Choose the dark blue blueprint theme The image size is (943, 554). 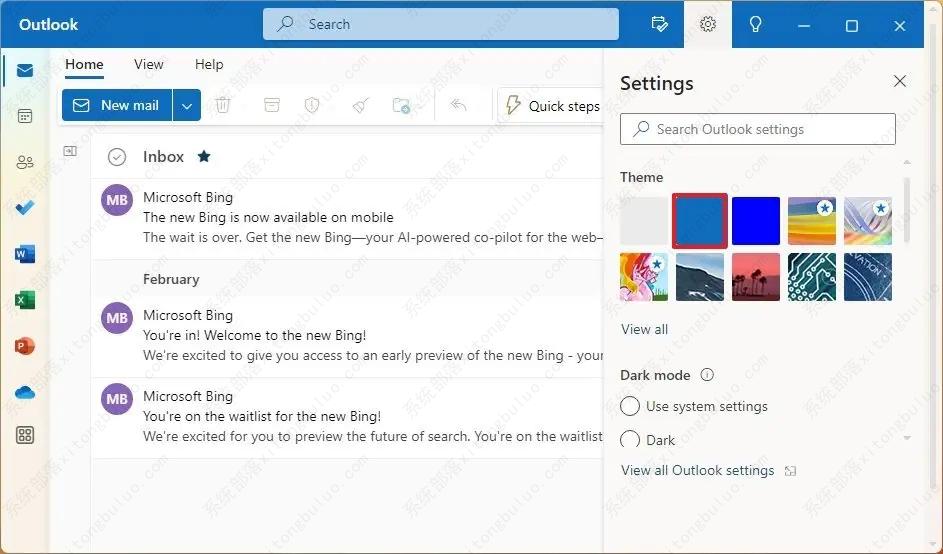pyautogui.click(x=868, y=277)
